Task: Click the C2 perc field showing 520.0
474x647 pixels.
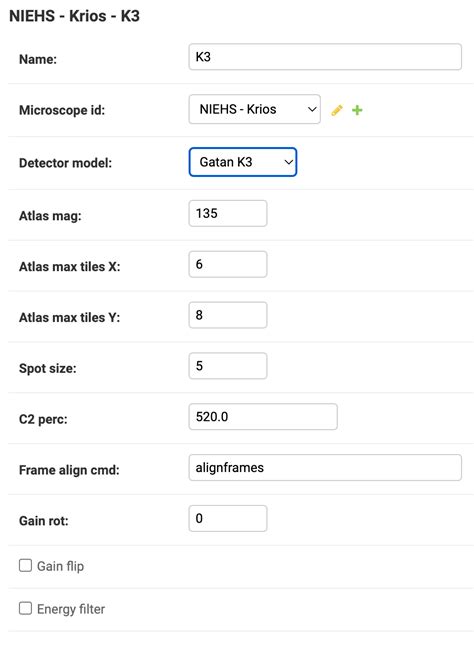Action: click(263, 417)
